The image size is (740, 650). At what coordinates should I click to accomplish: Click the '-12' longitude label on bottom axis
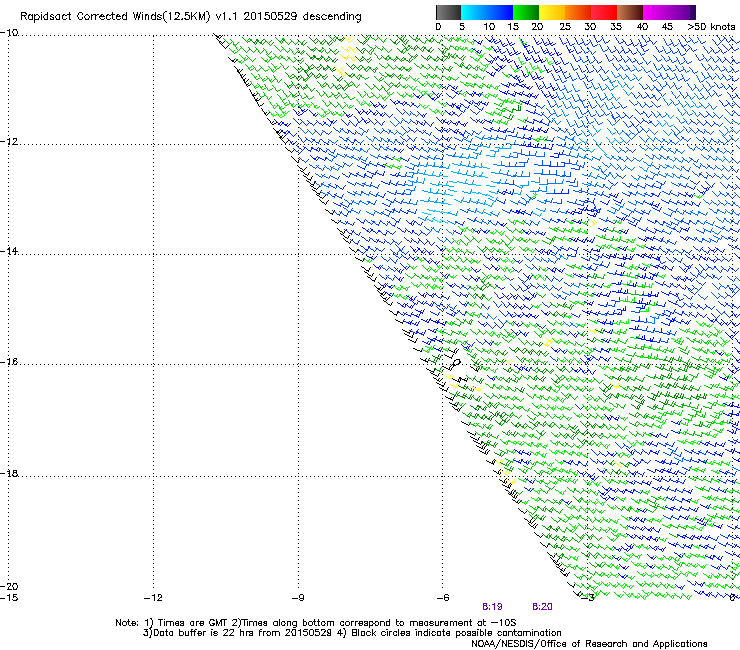[x=153, y=598]
